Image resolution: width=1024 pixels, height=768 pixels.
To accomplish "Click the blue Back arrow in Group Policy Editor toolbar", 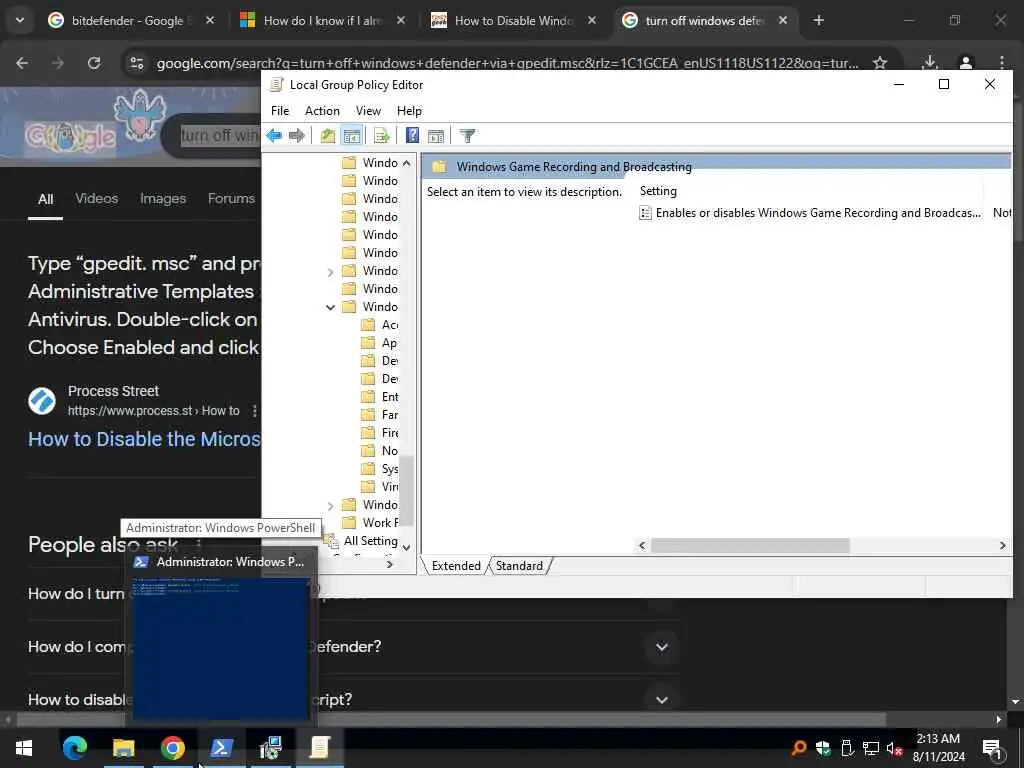I will 274,136.
